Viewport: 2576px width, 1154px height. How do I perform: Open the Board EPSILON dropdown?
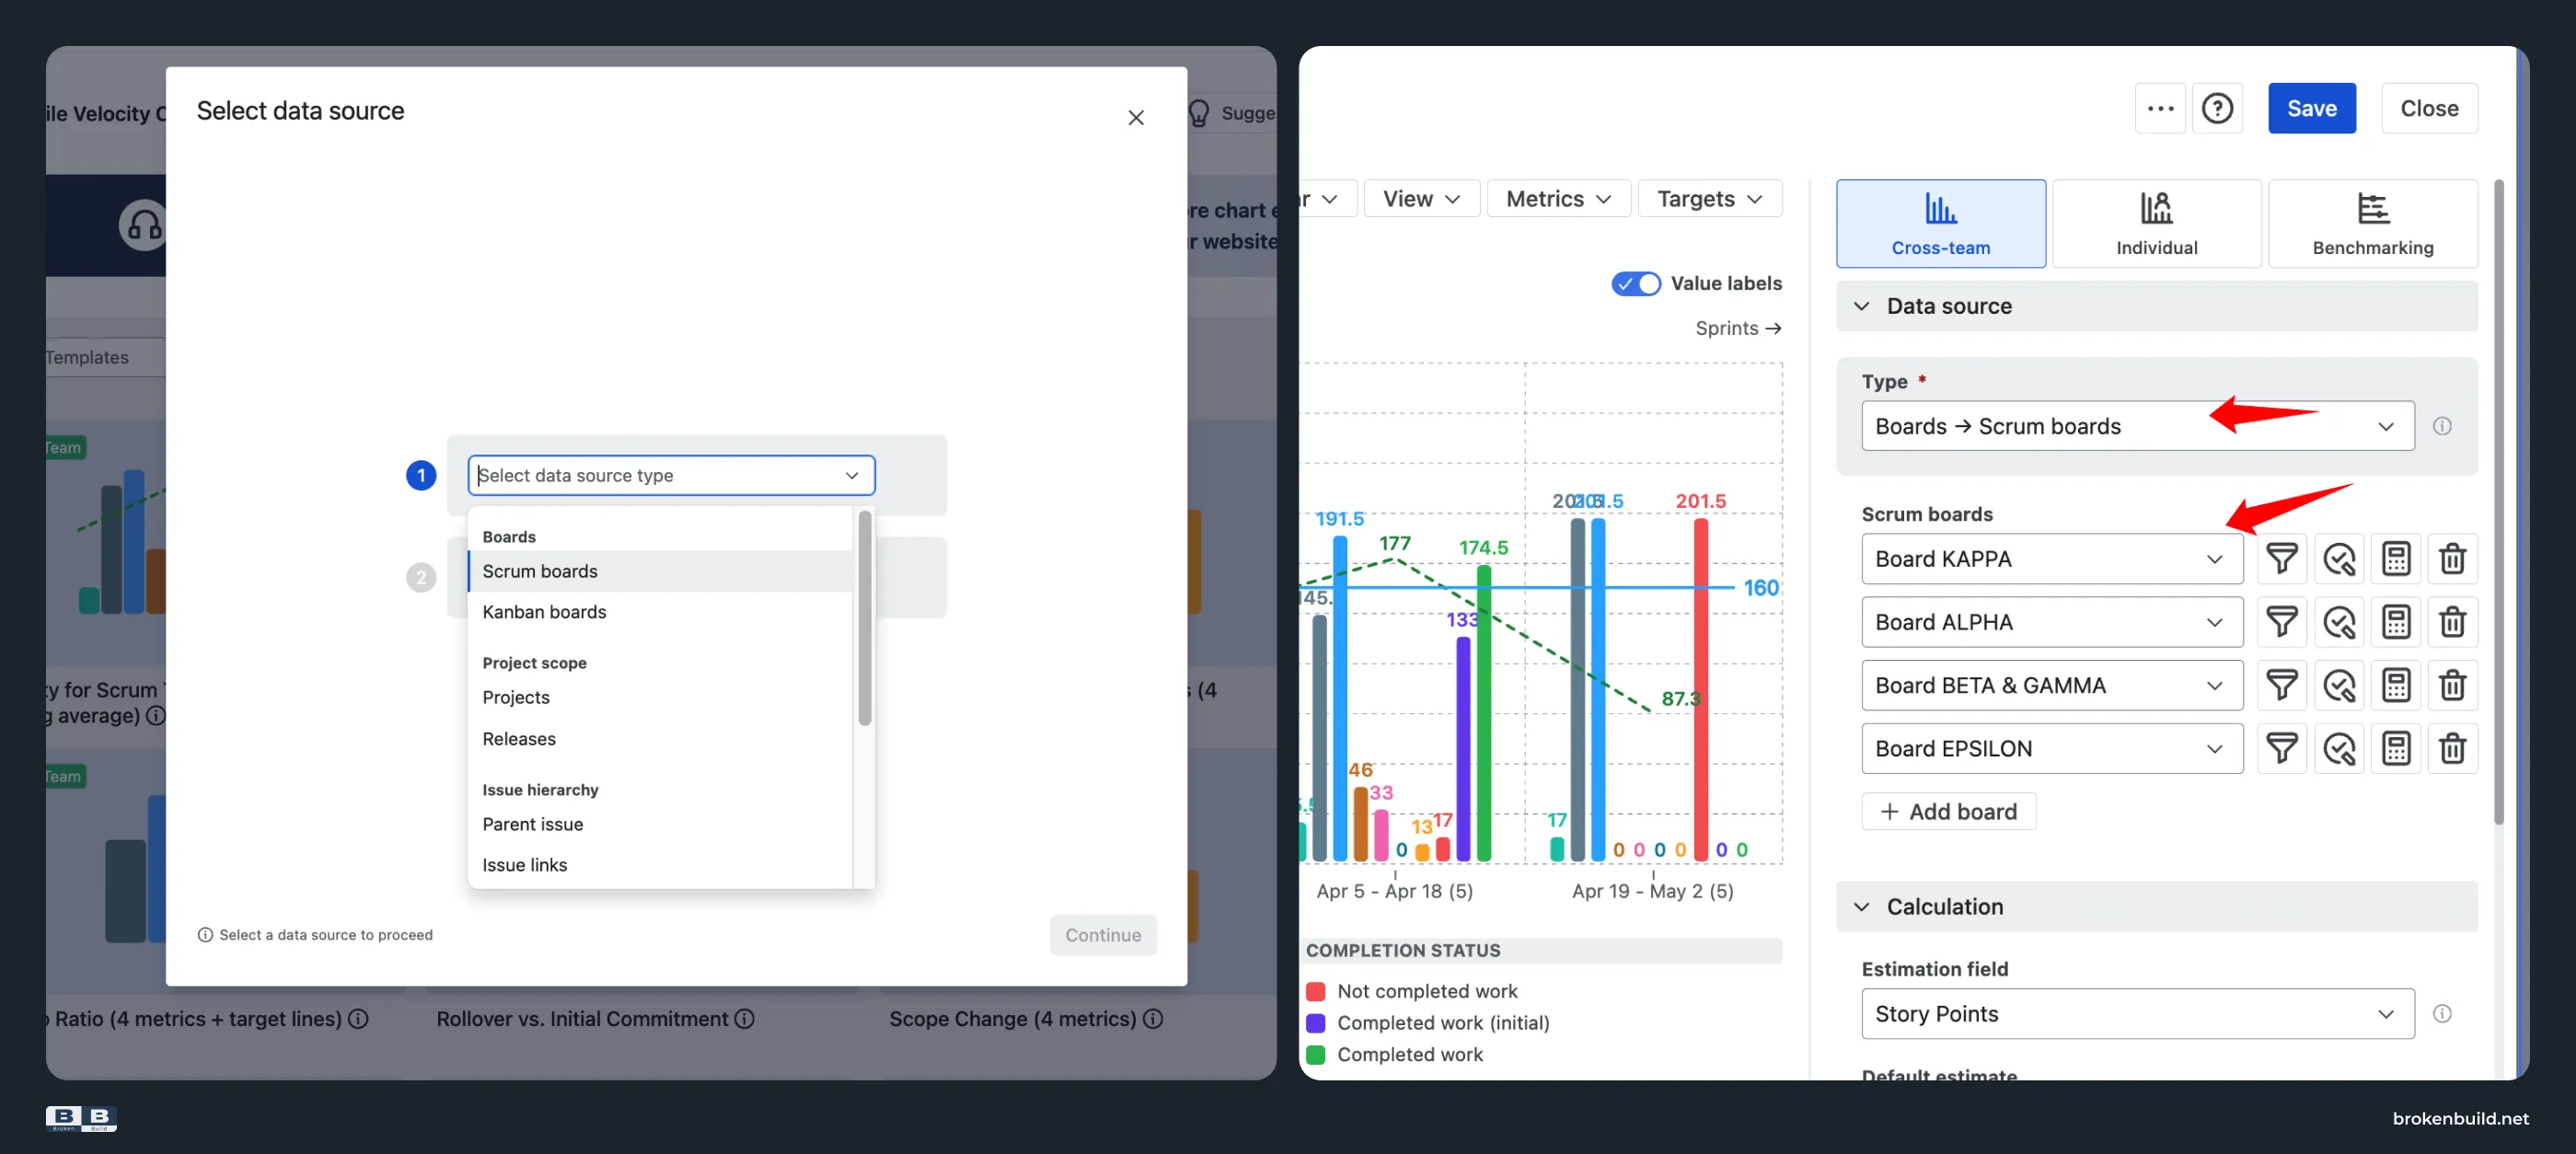[2052, 748]
